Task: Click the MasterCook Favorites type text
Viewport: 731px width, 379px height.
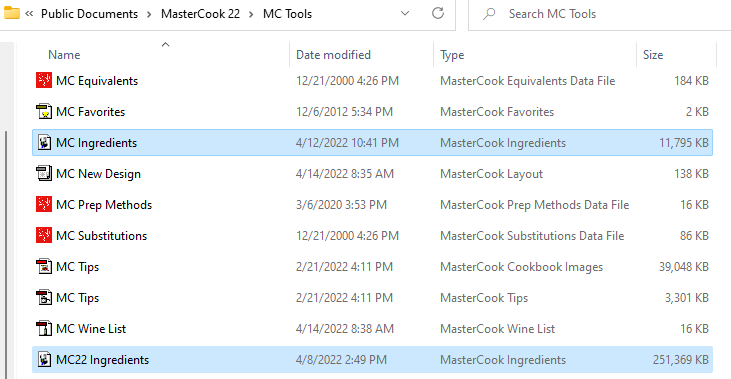Action: click(x=497, y=112)
